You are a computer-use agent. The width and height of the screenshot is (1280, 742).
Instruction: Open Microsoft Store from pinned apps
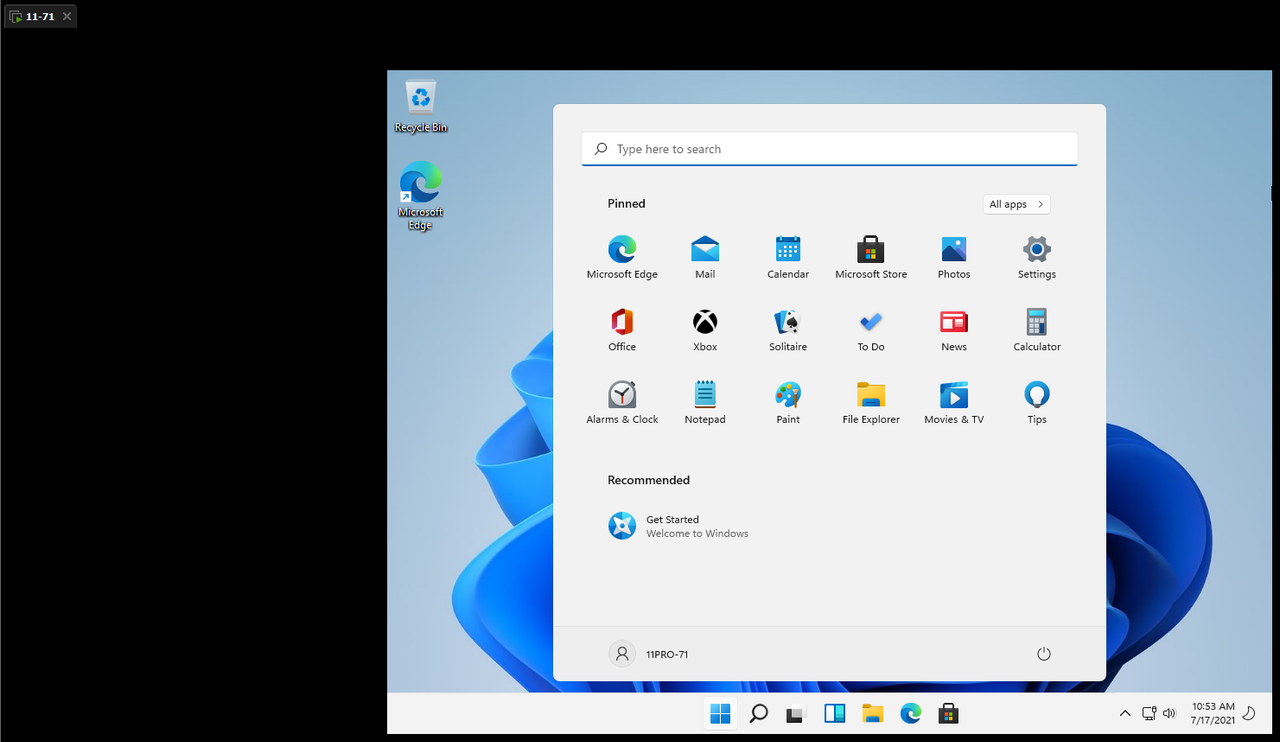point(871,257)
